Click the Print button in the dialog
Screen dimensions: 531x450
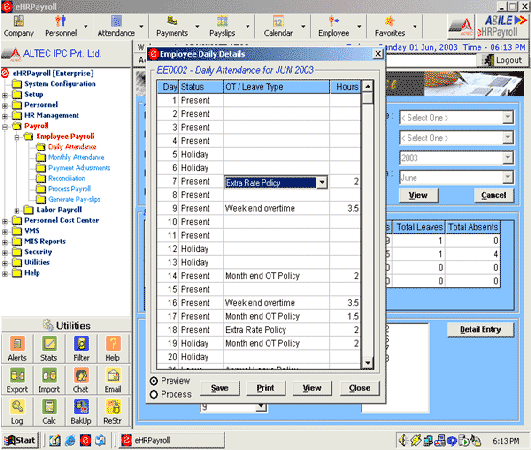click(266, 388)
